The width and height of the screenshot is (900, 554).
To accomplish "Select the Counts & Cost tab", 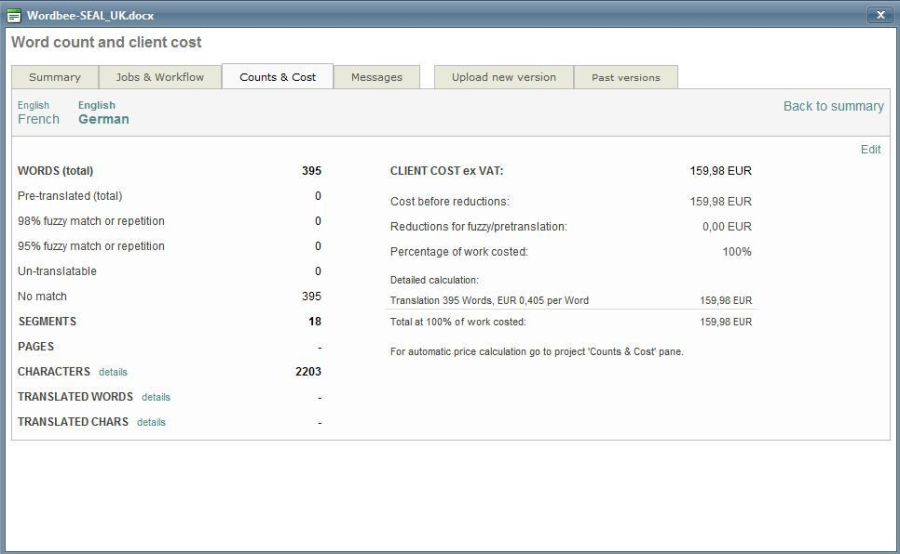I will pyautogui.click(x=277, y=78).
